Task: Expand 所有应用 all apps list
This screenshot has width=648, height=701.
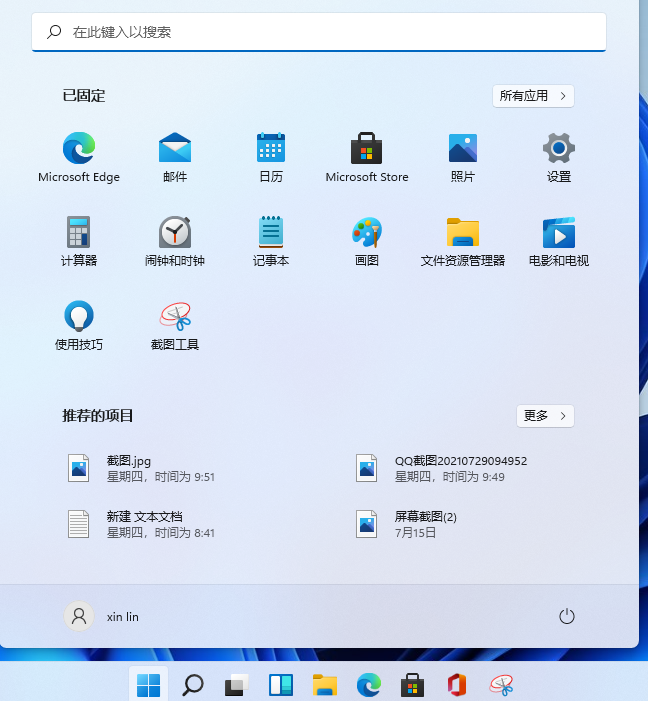Action: click(533, 96)
